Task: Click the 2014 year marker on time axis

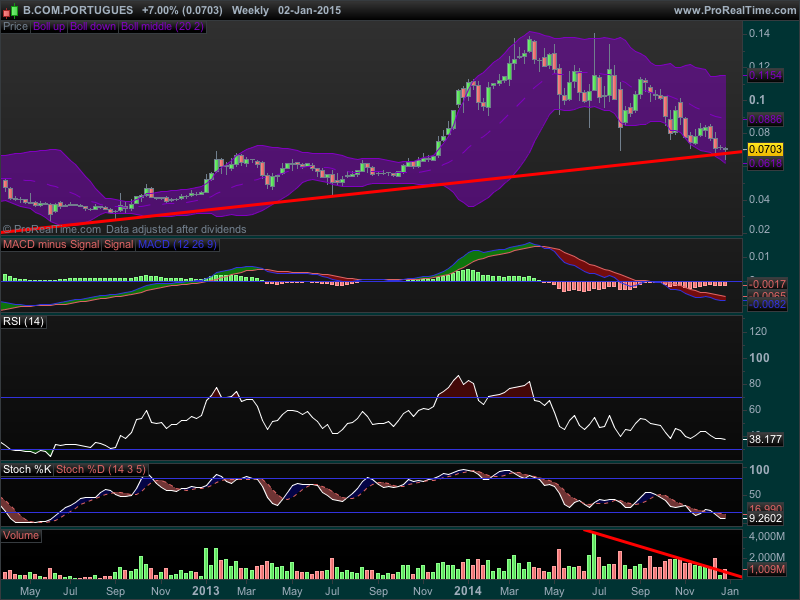Action: [x=466, y=591]
